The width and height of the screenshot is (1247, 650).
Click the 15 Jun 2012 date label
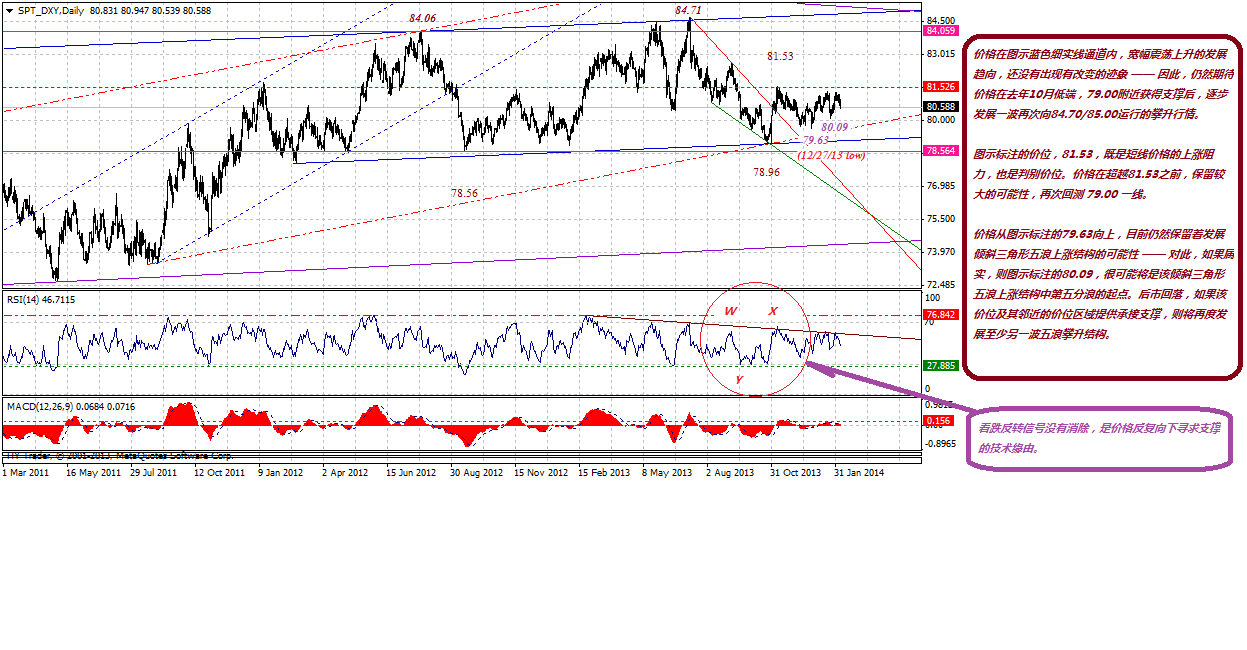pyautogui.click(x=411, y=472)
